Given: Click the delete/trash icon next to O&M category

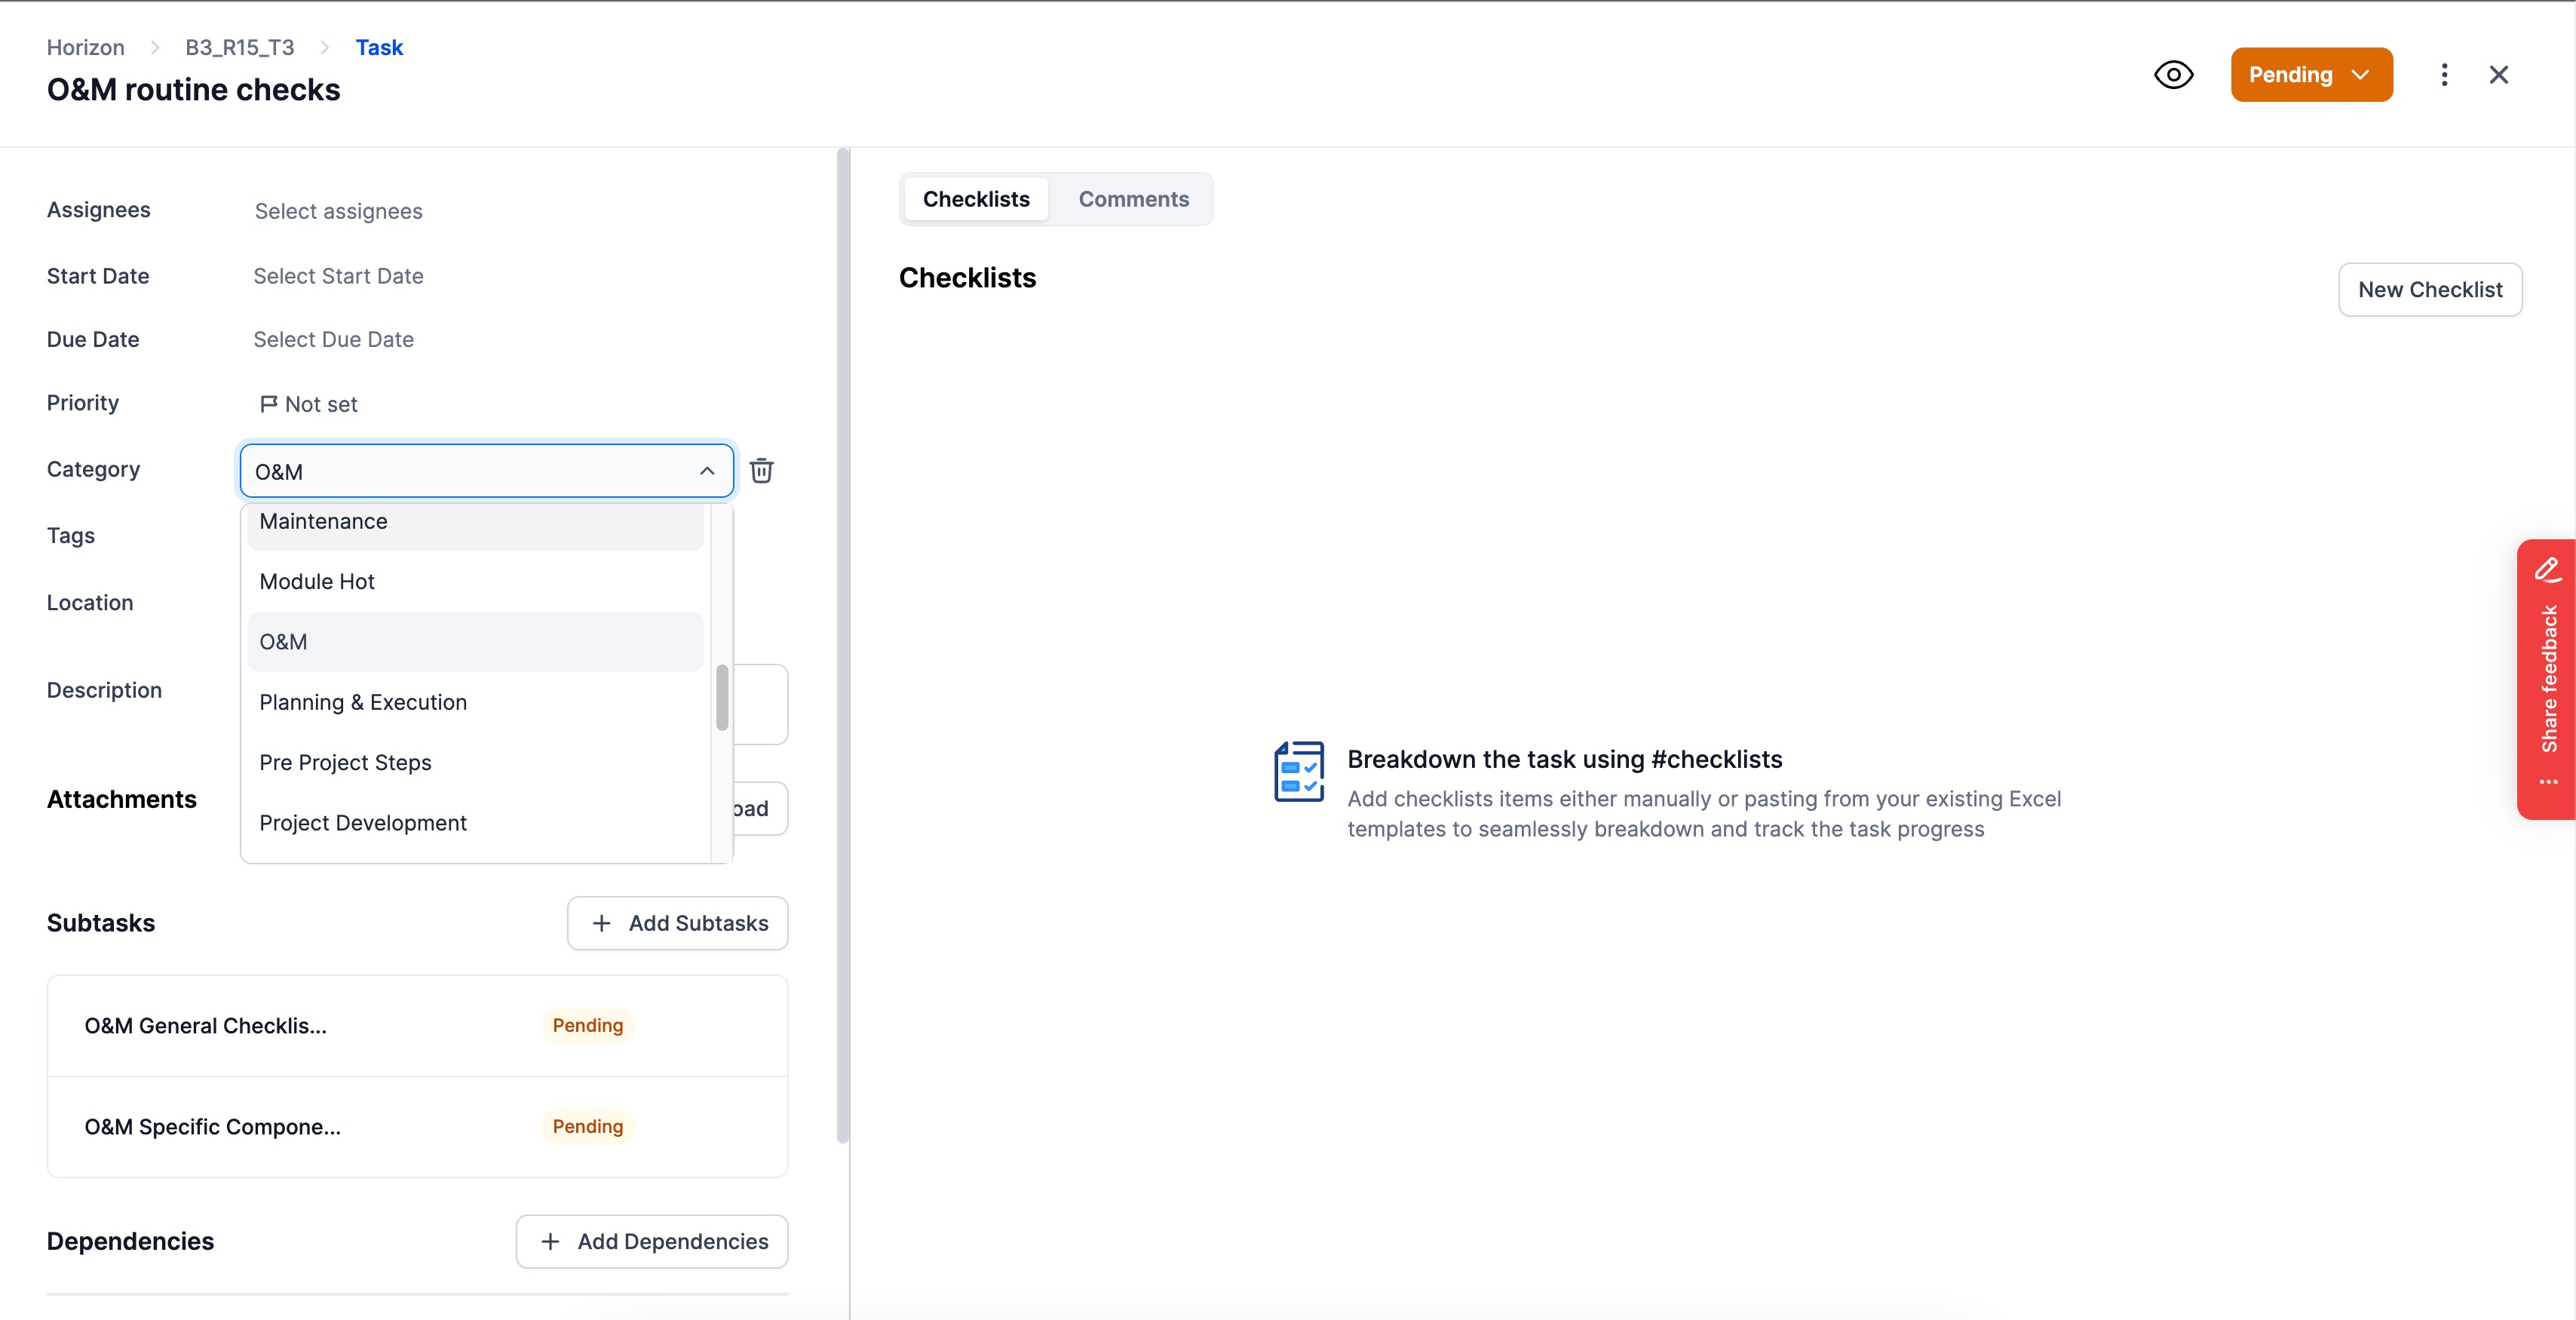Looking at the screenshot, I should coord(761,471).
